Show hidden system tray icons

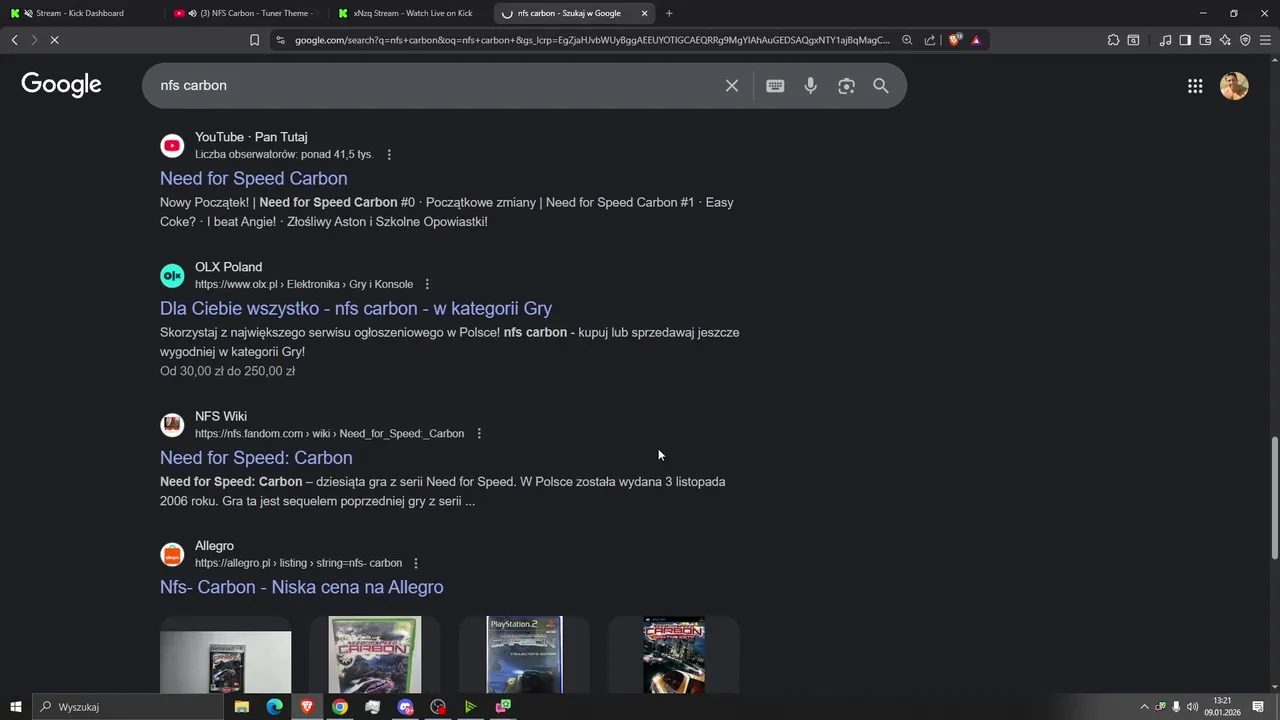click(1145, 707)
